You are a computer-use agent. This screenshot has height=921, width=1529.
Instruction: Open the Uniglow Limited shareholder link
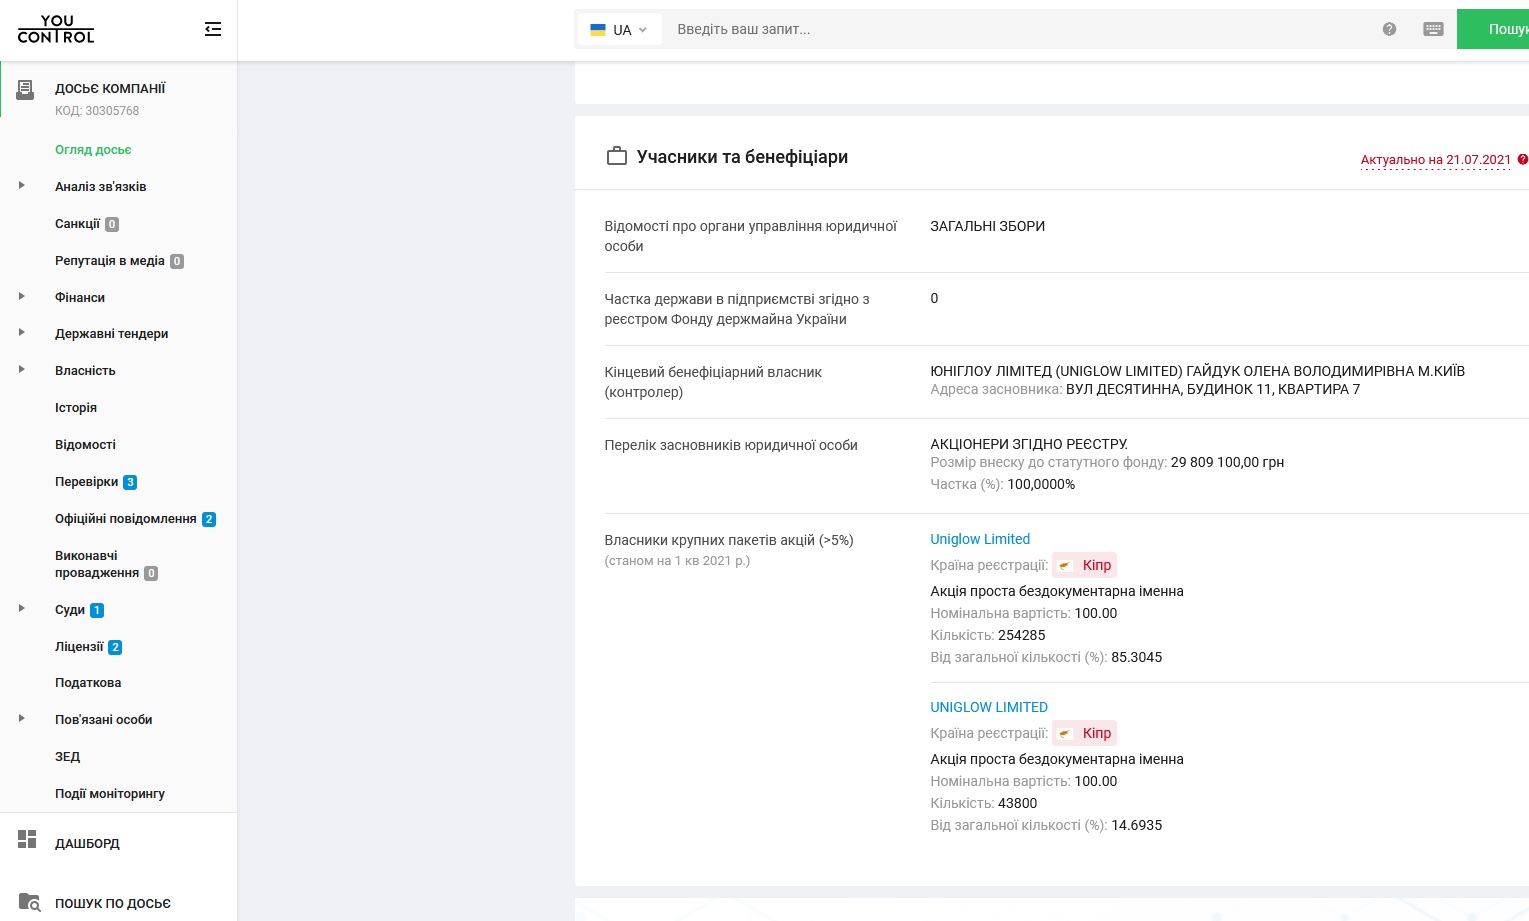point(979,539)
